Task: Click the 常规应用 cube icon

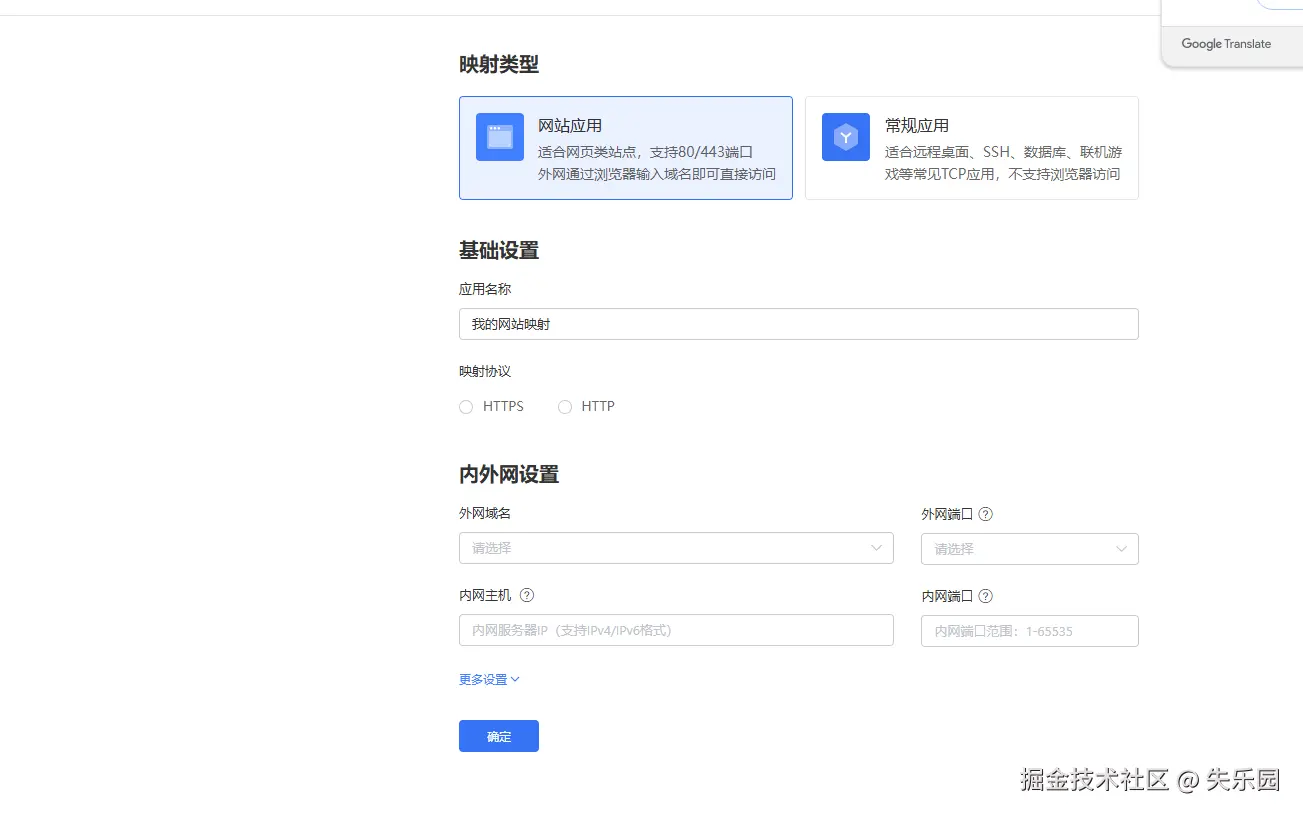Action: pos(846,137)
